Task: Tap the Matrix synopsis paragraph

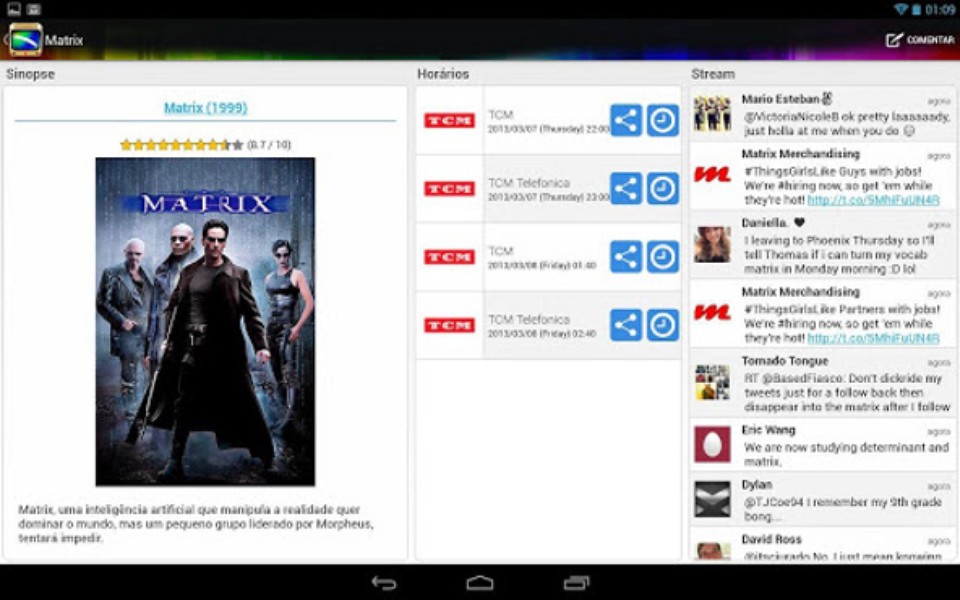Action: click(x=196, y=523)
